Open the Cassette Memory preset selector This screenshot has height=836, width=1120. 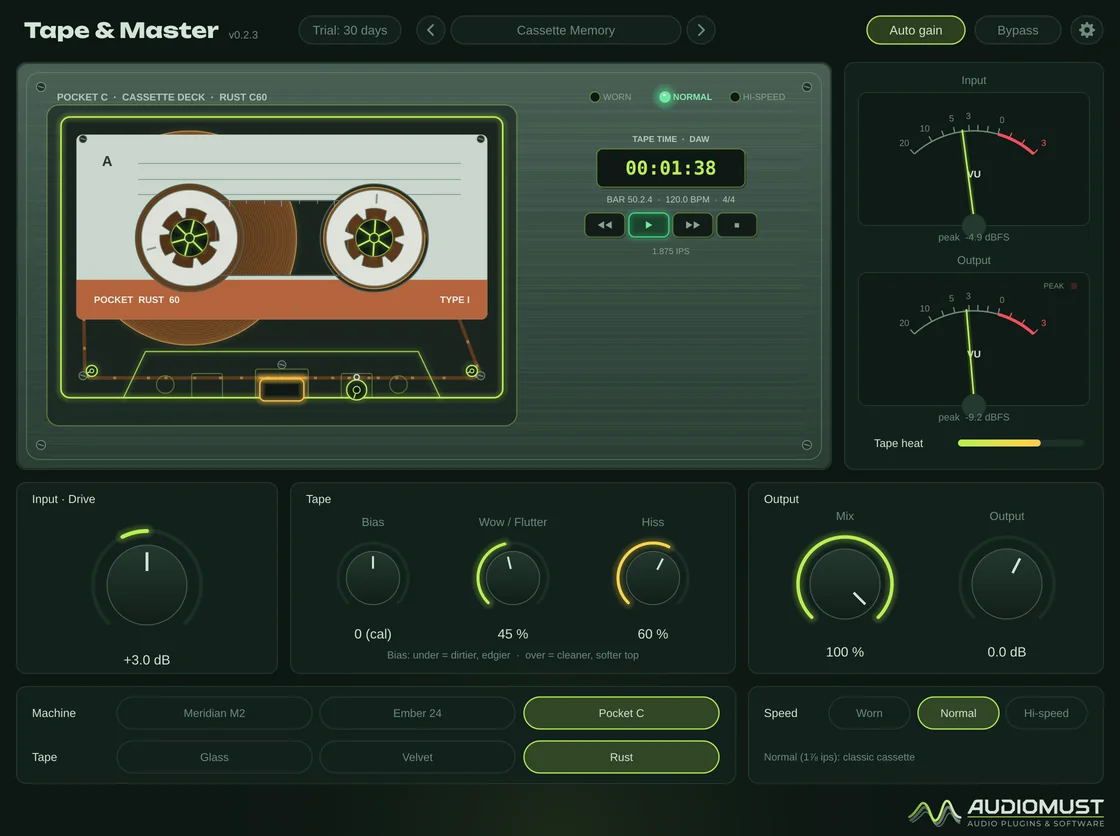point(566,30)
